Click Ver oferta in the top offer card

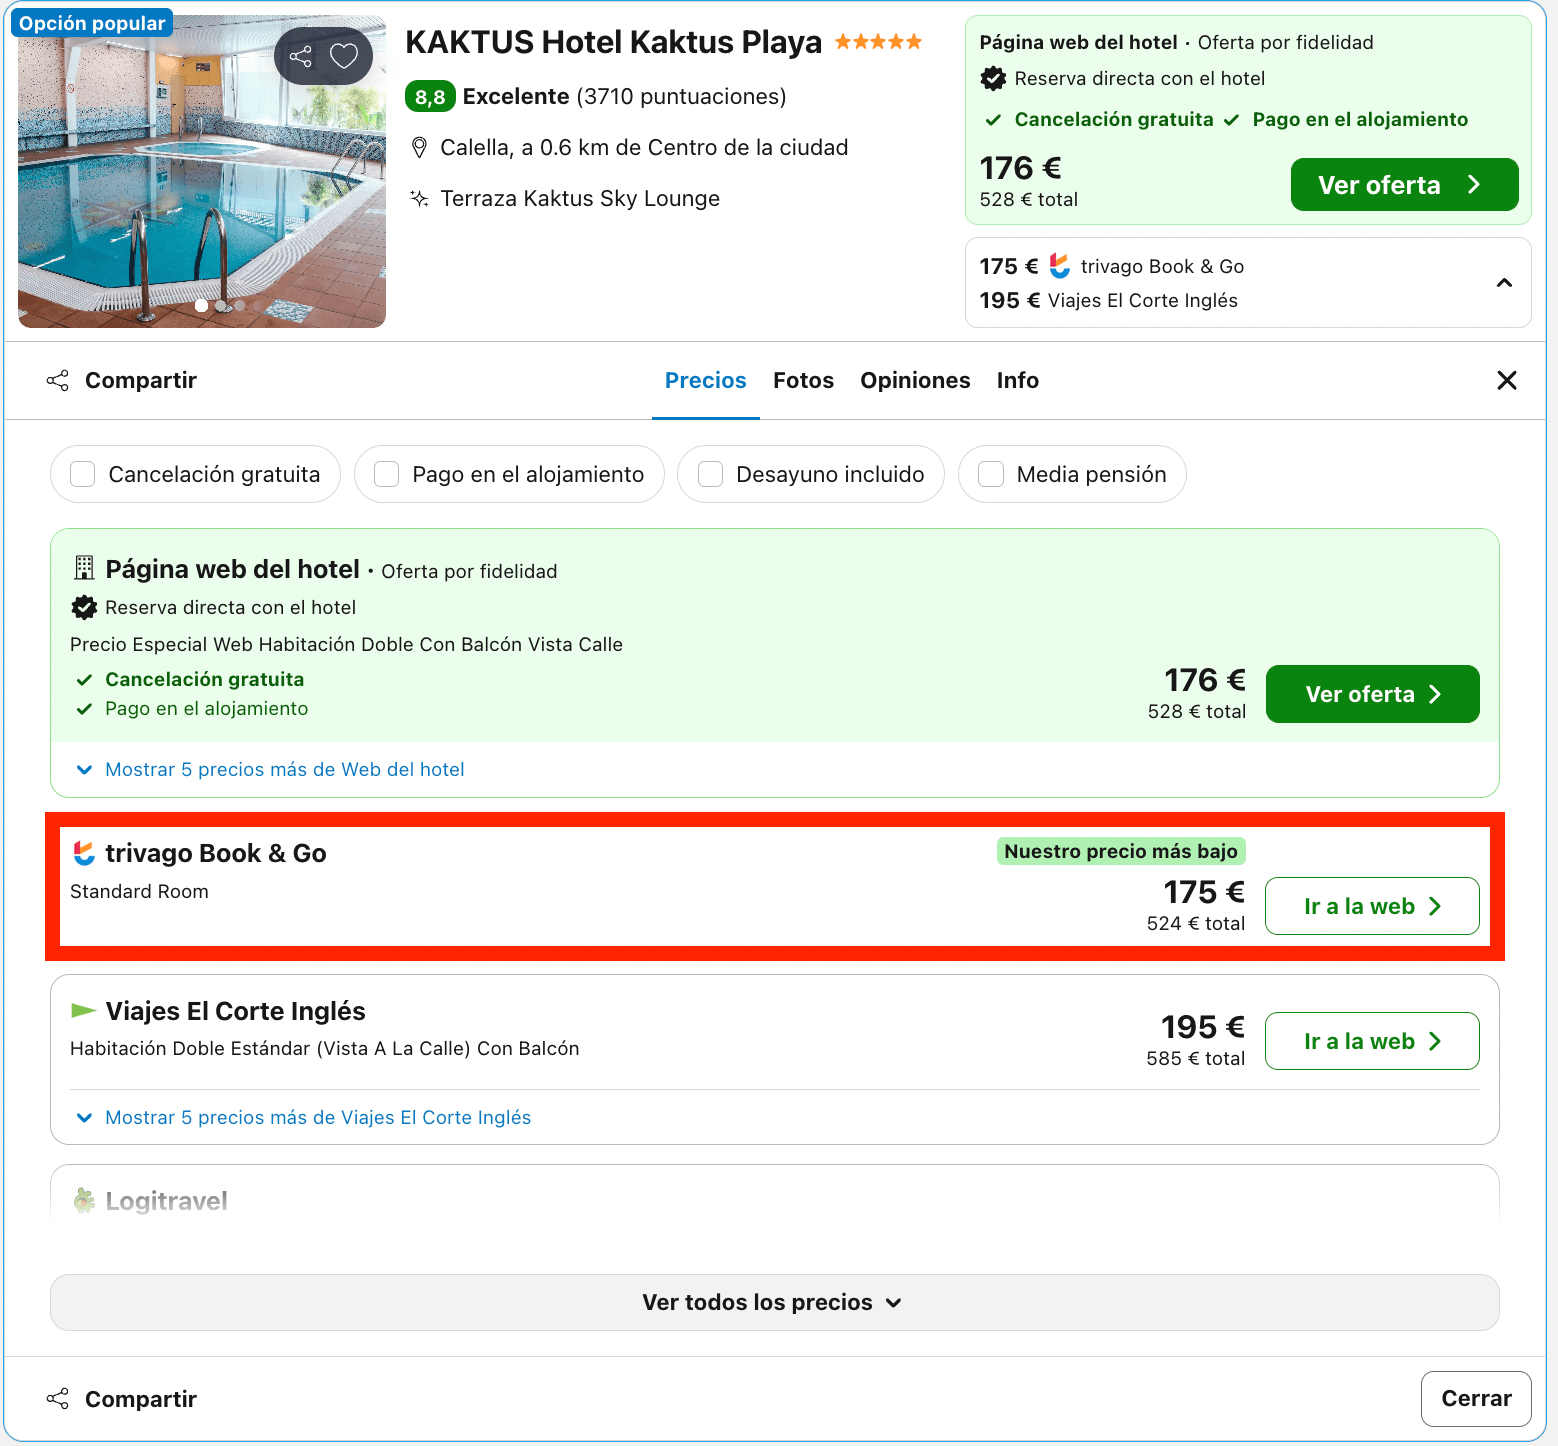(1404, 185)
